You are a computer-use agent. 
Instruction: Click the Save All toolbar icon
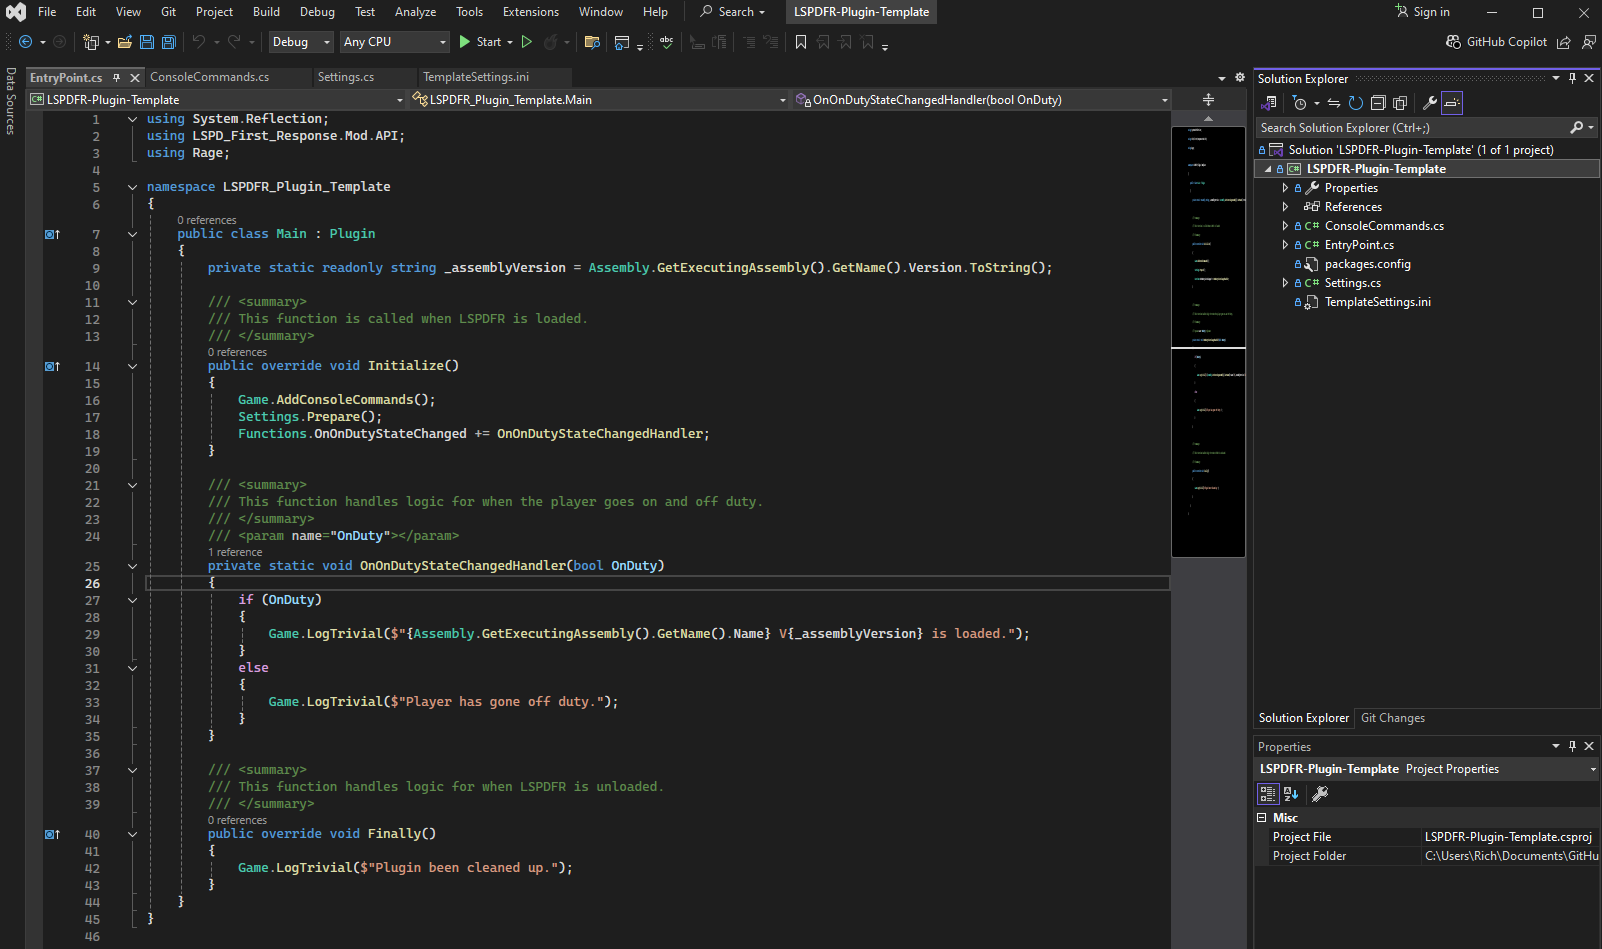pyautogui.click(x=169, y=42)
